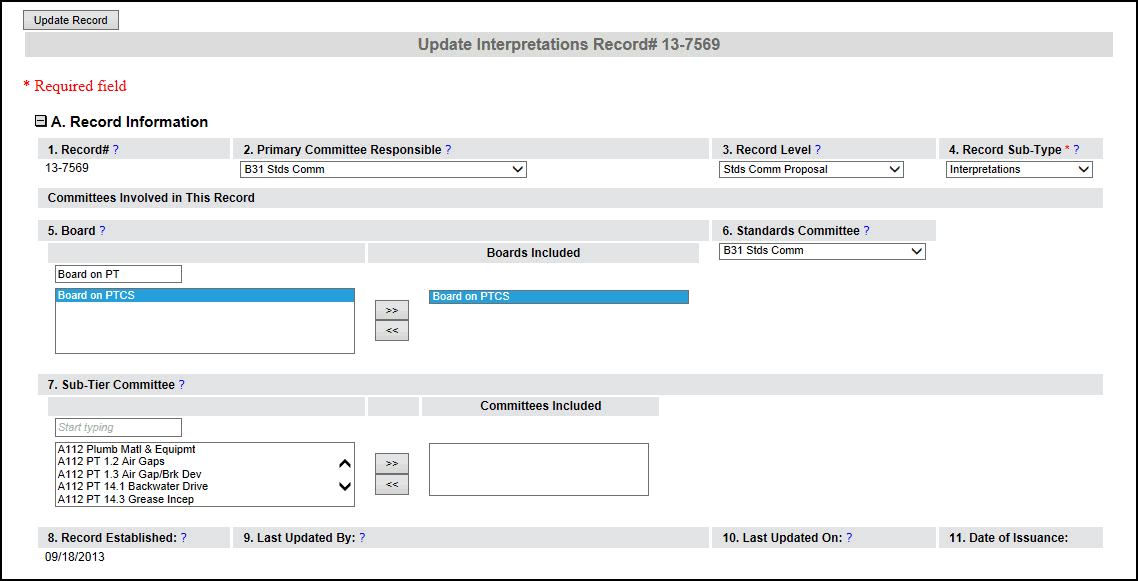The width and height of the screenshot is (1138, 581).
Task: Click the Update Record button
Action: (x=70, y=19)
